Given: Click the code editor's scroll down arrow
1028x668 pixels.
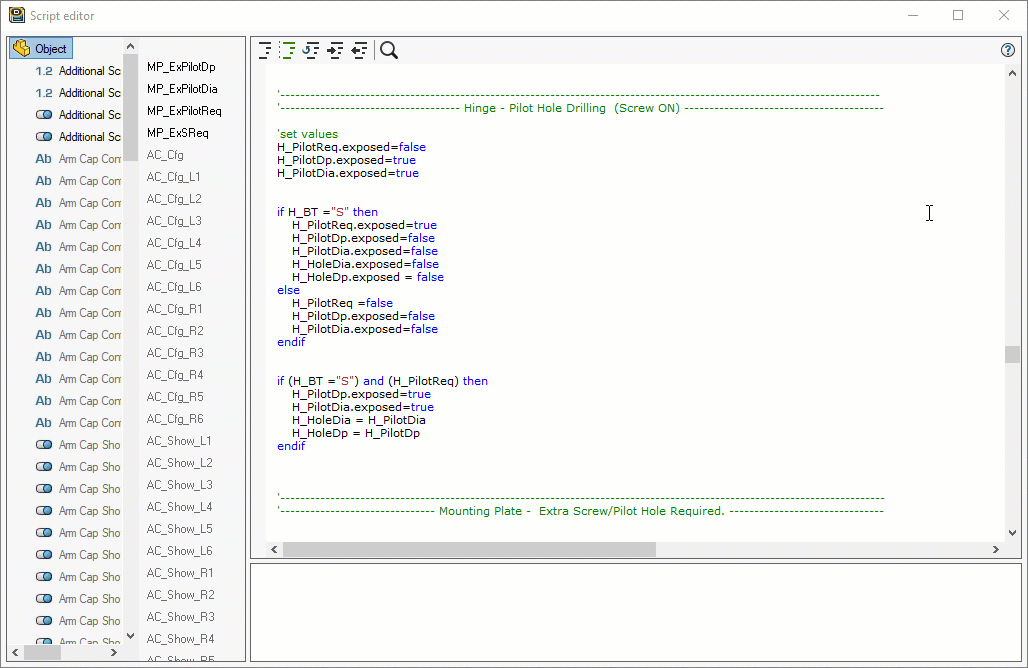Looking at the screenshot, I should coord(1012,533).
